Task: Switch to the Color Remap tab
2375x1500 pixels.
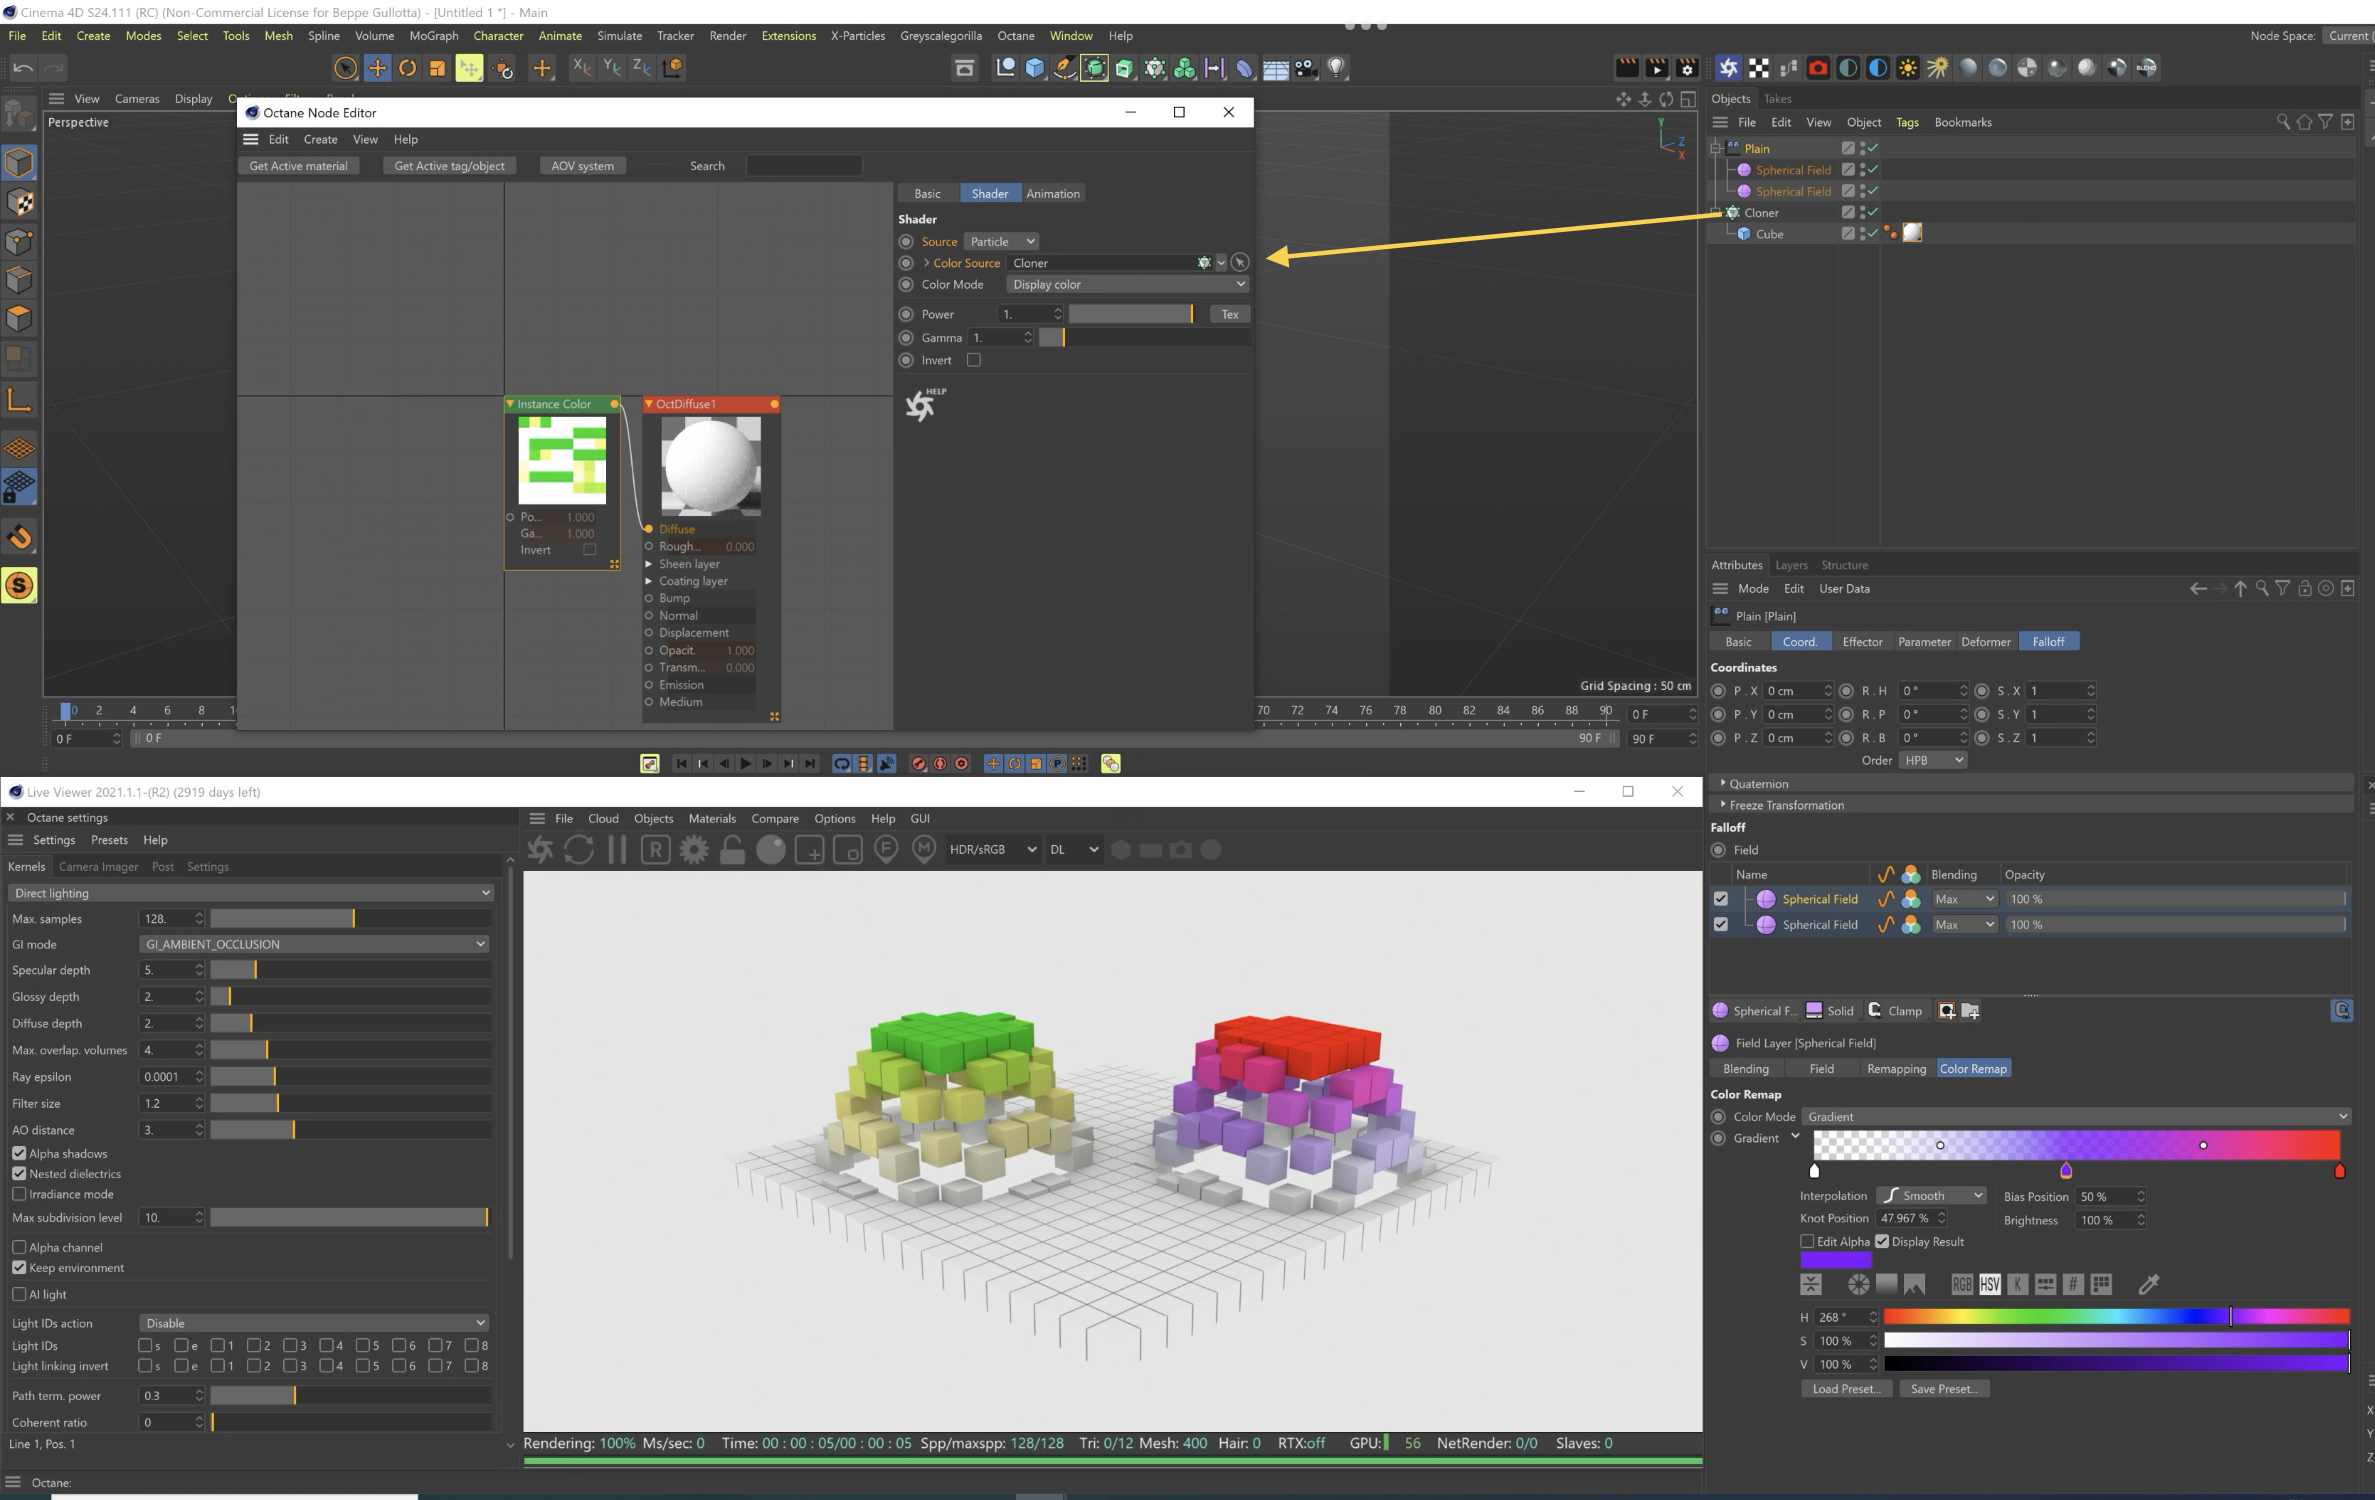Action: tap(1972, 1069)
